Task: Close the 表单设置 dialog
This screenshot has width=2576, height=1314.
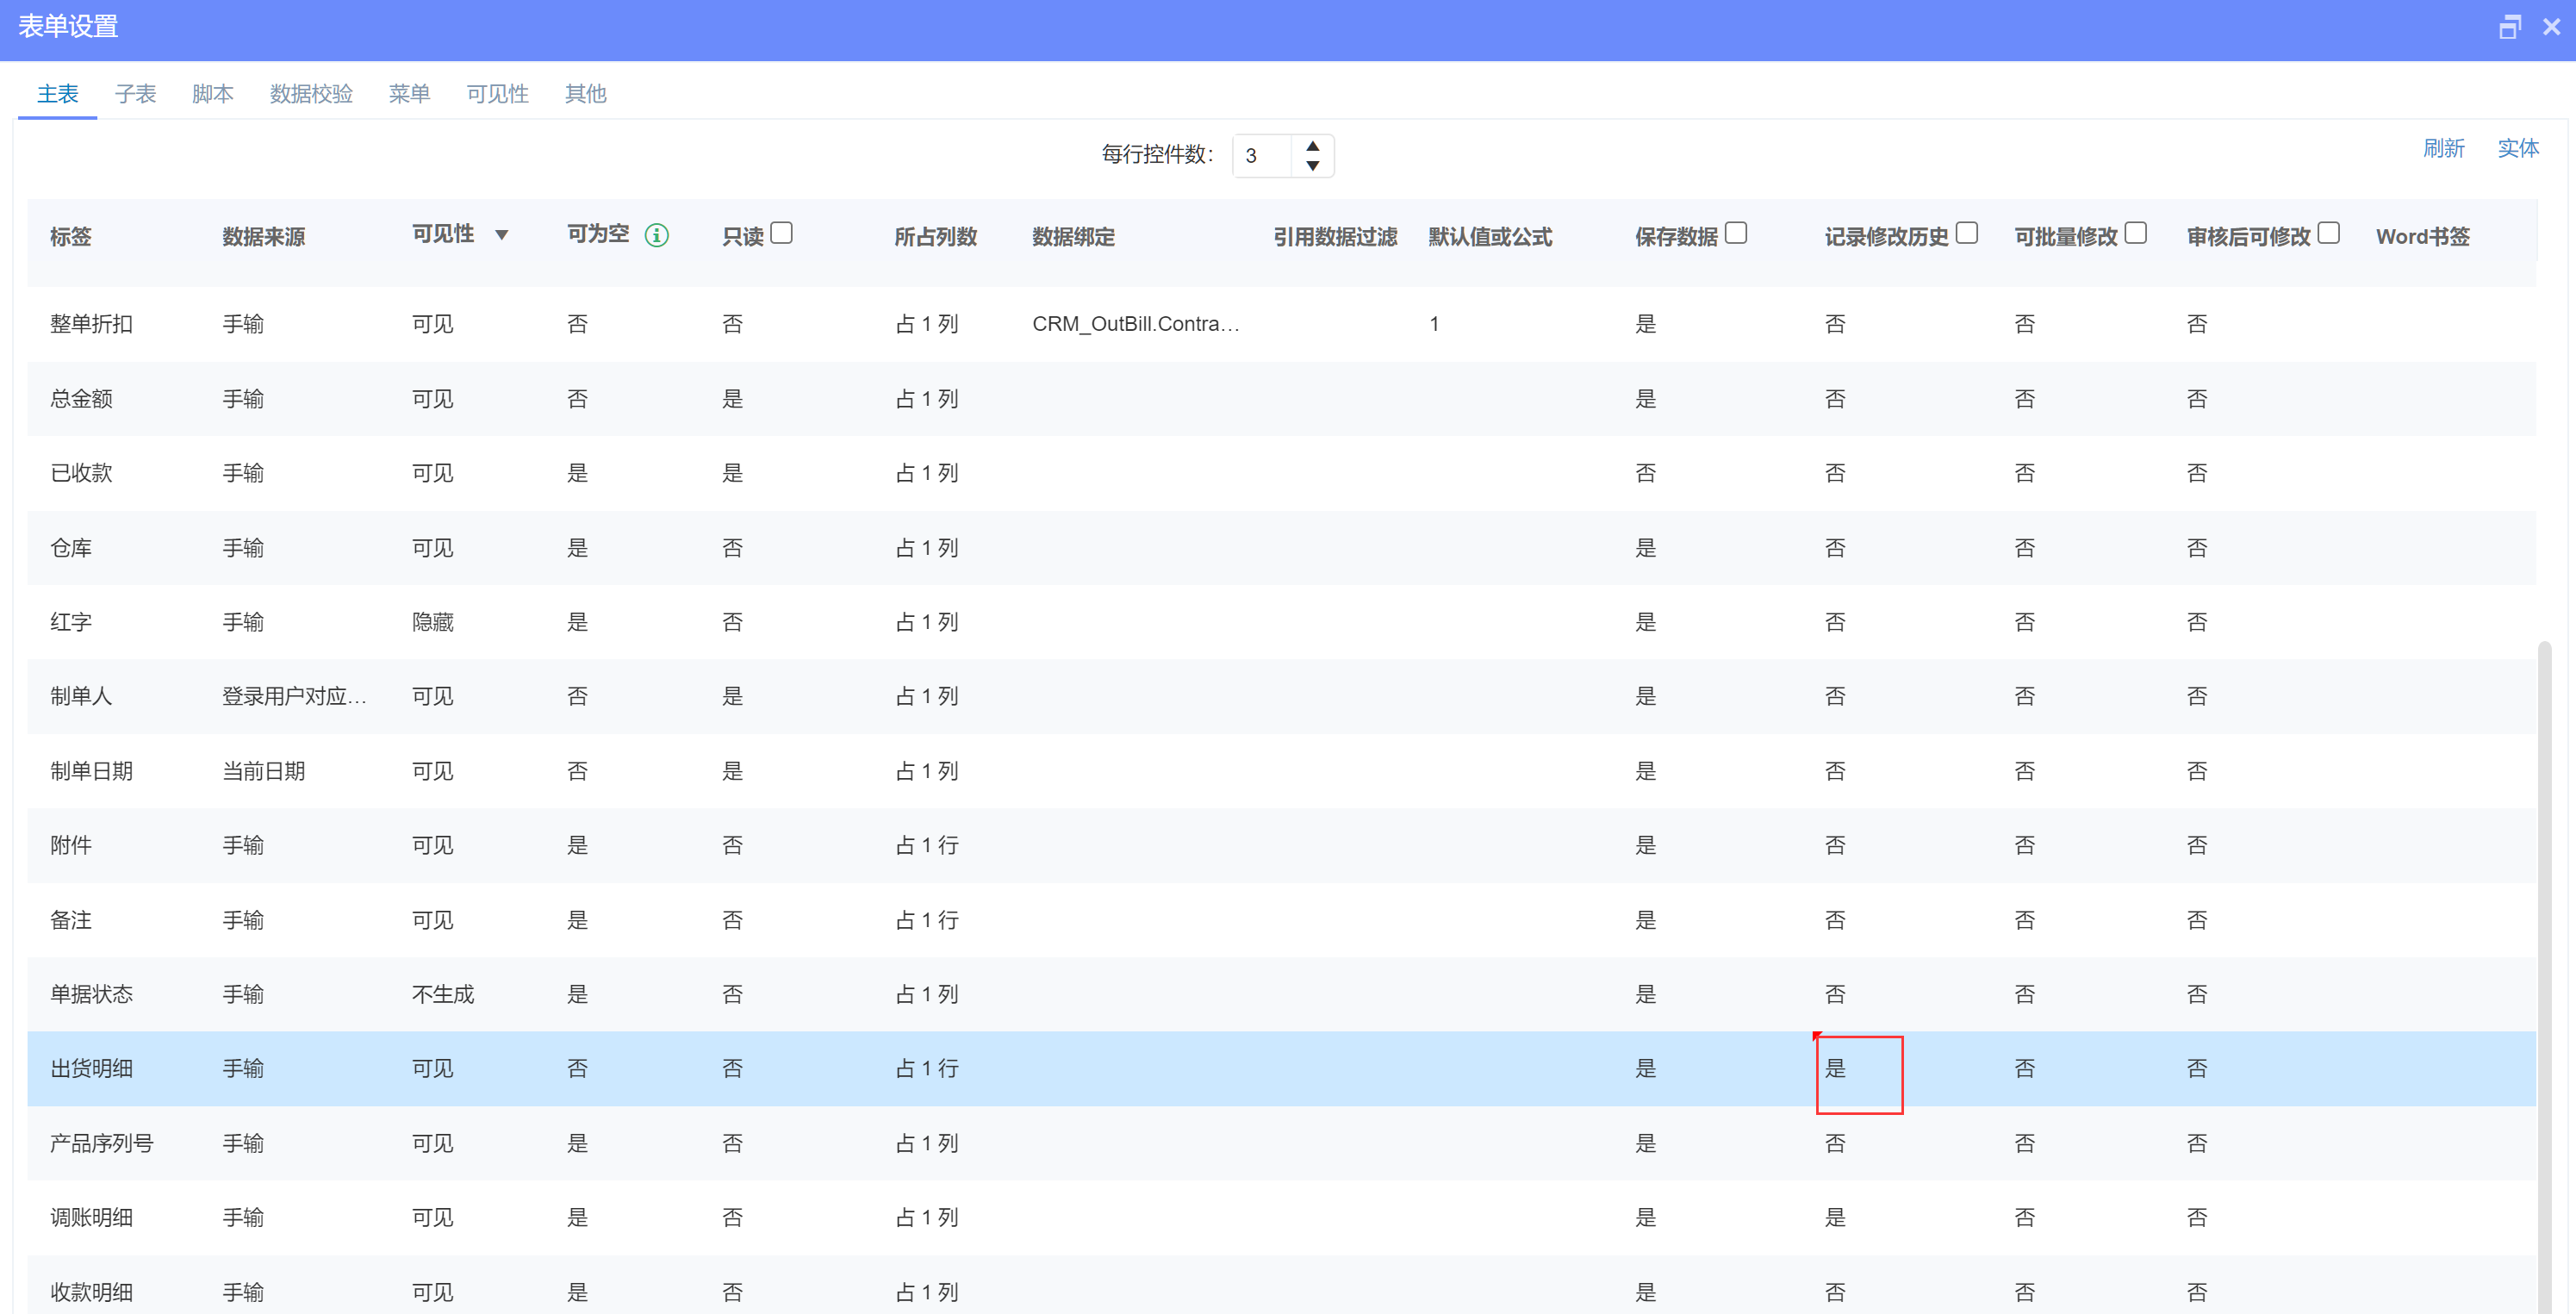Action: [2551, 27]
